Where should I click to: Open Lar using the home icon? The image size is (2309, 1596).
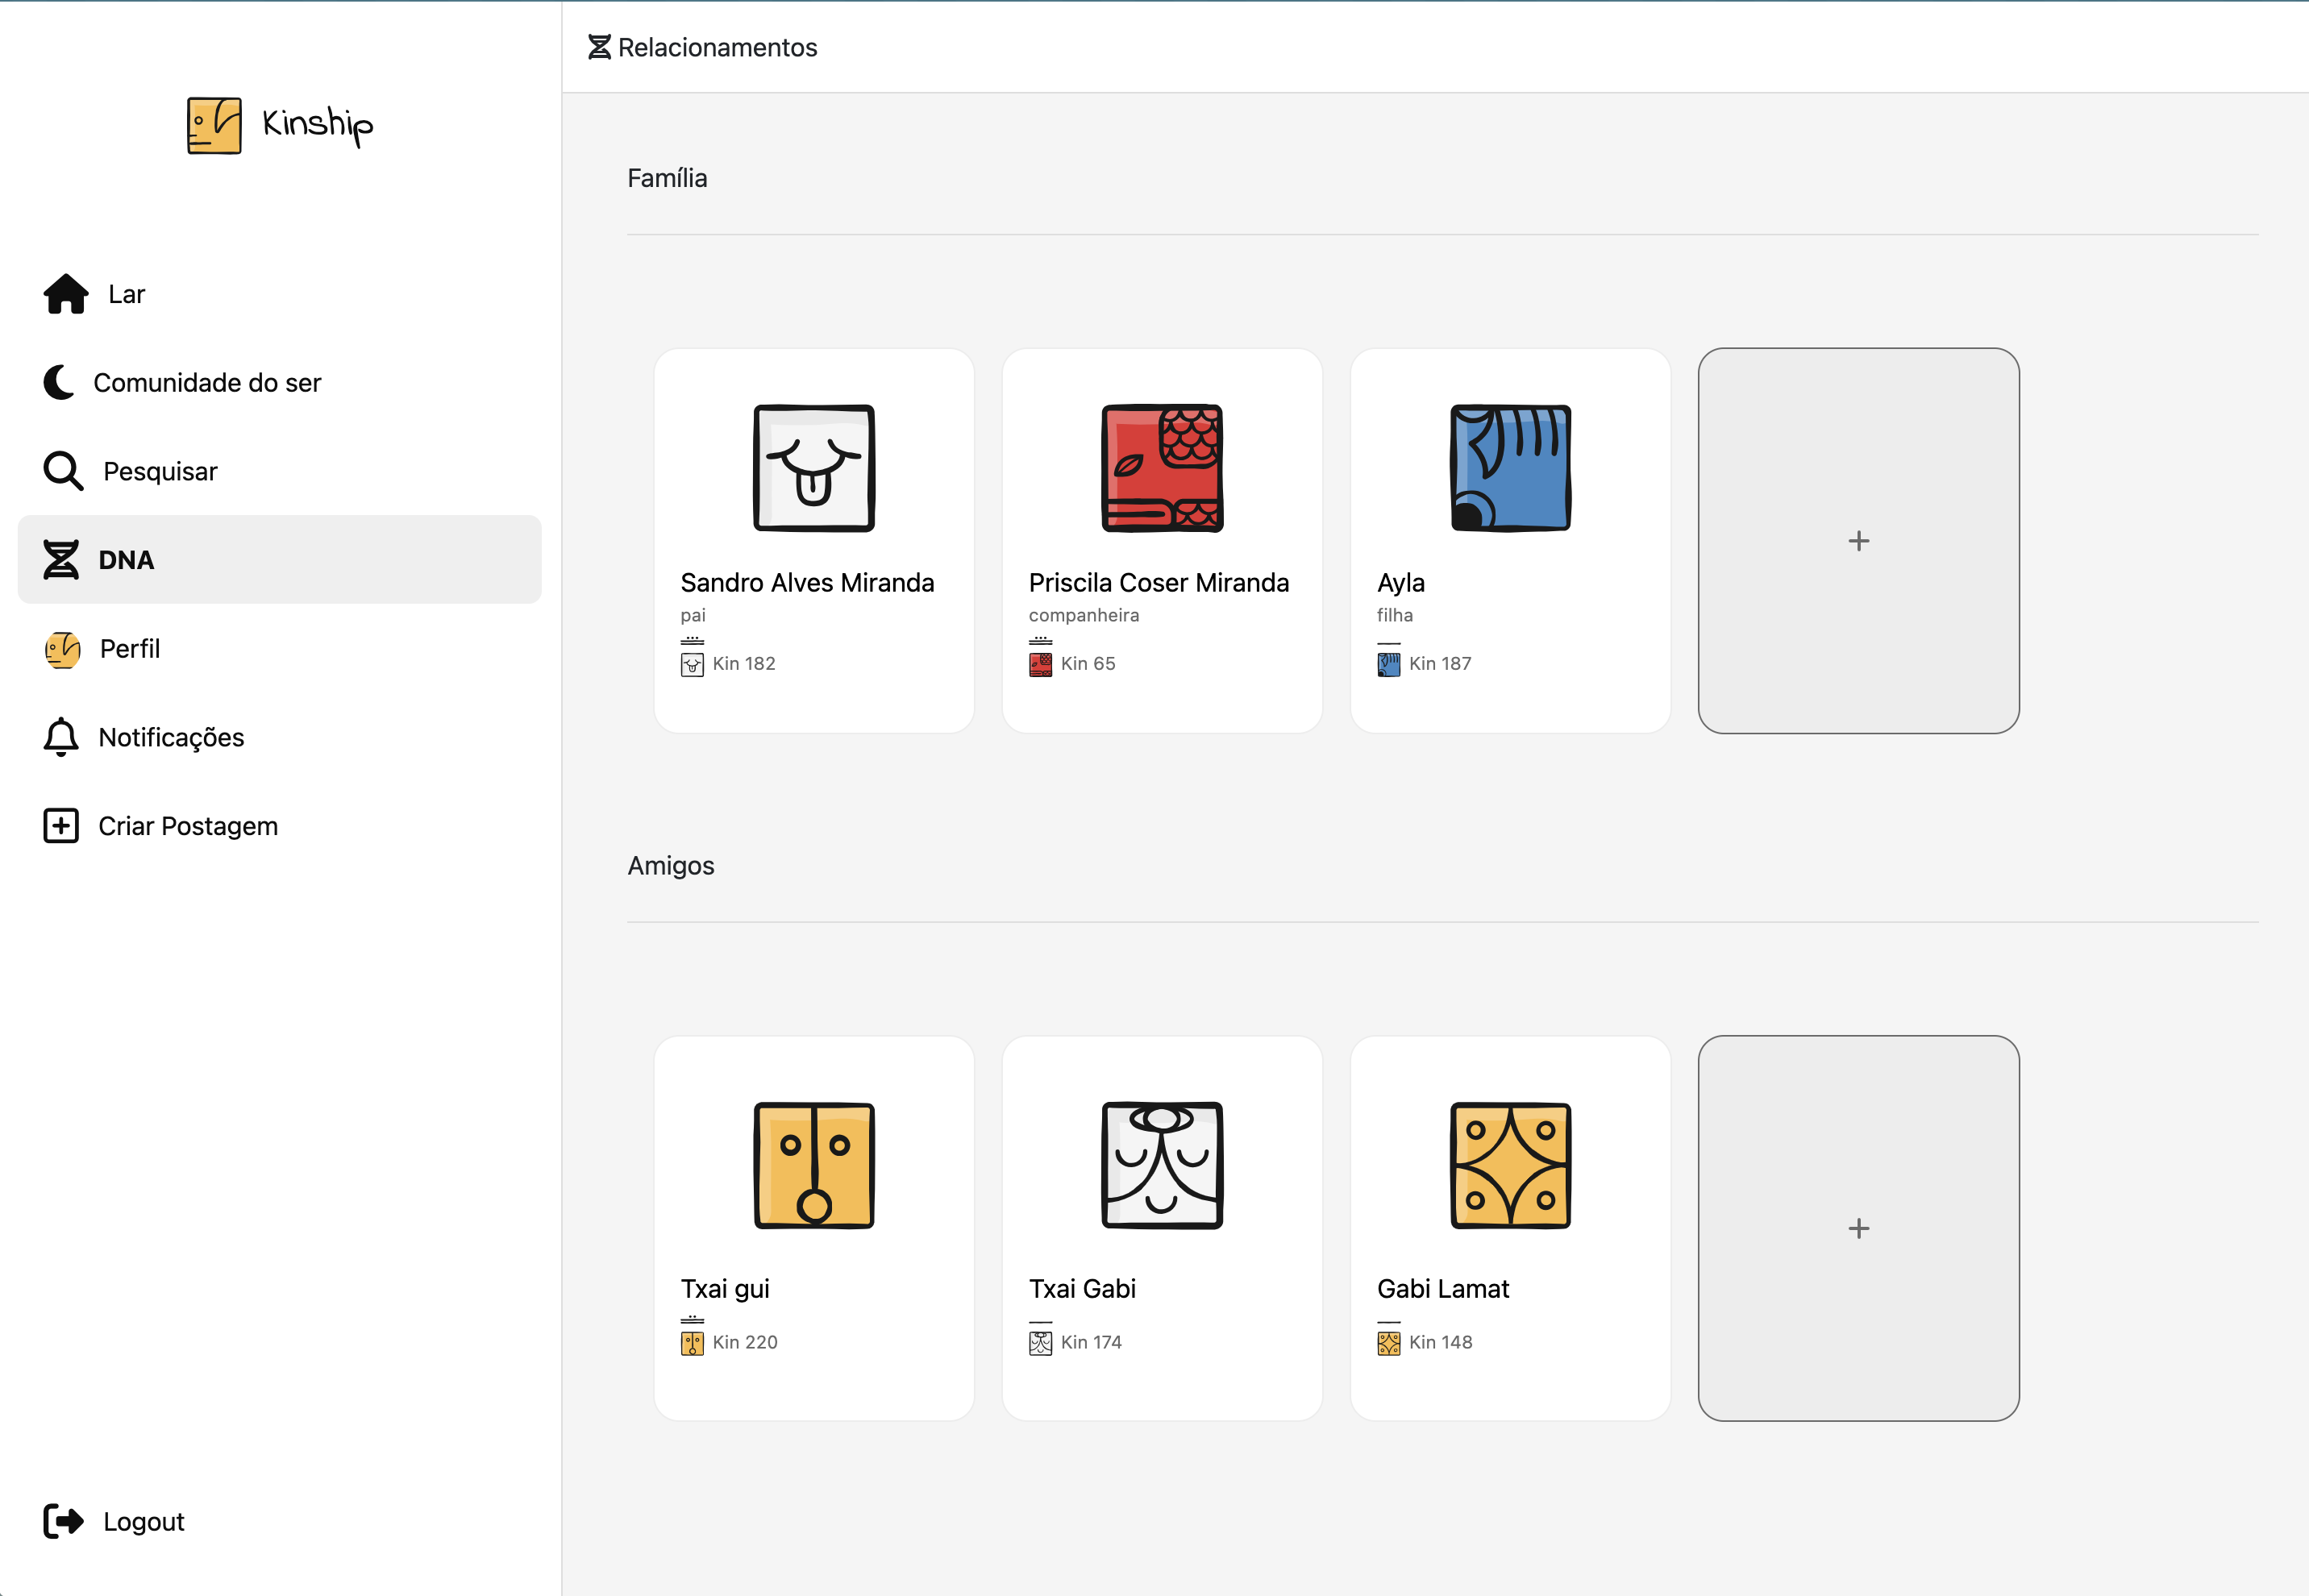tap(64, 292)
